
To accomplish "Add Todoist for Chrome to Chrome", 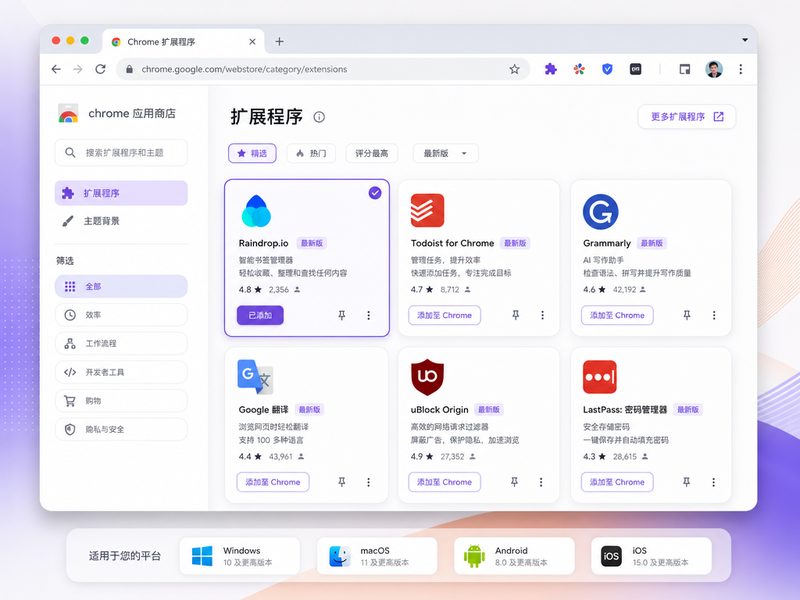I will (x=444, y=315).
